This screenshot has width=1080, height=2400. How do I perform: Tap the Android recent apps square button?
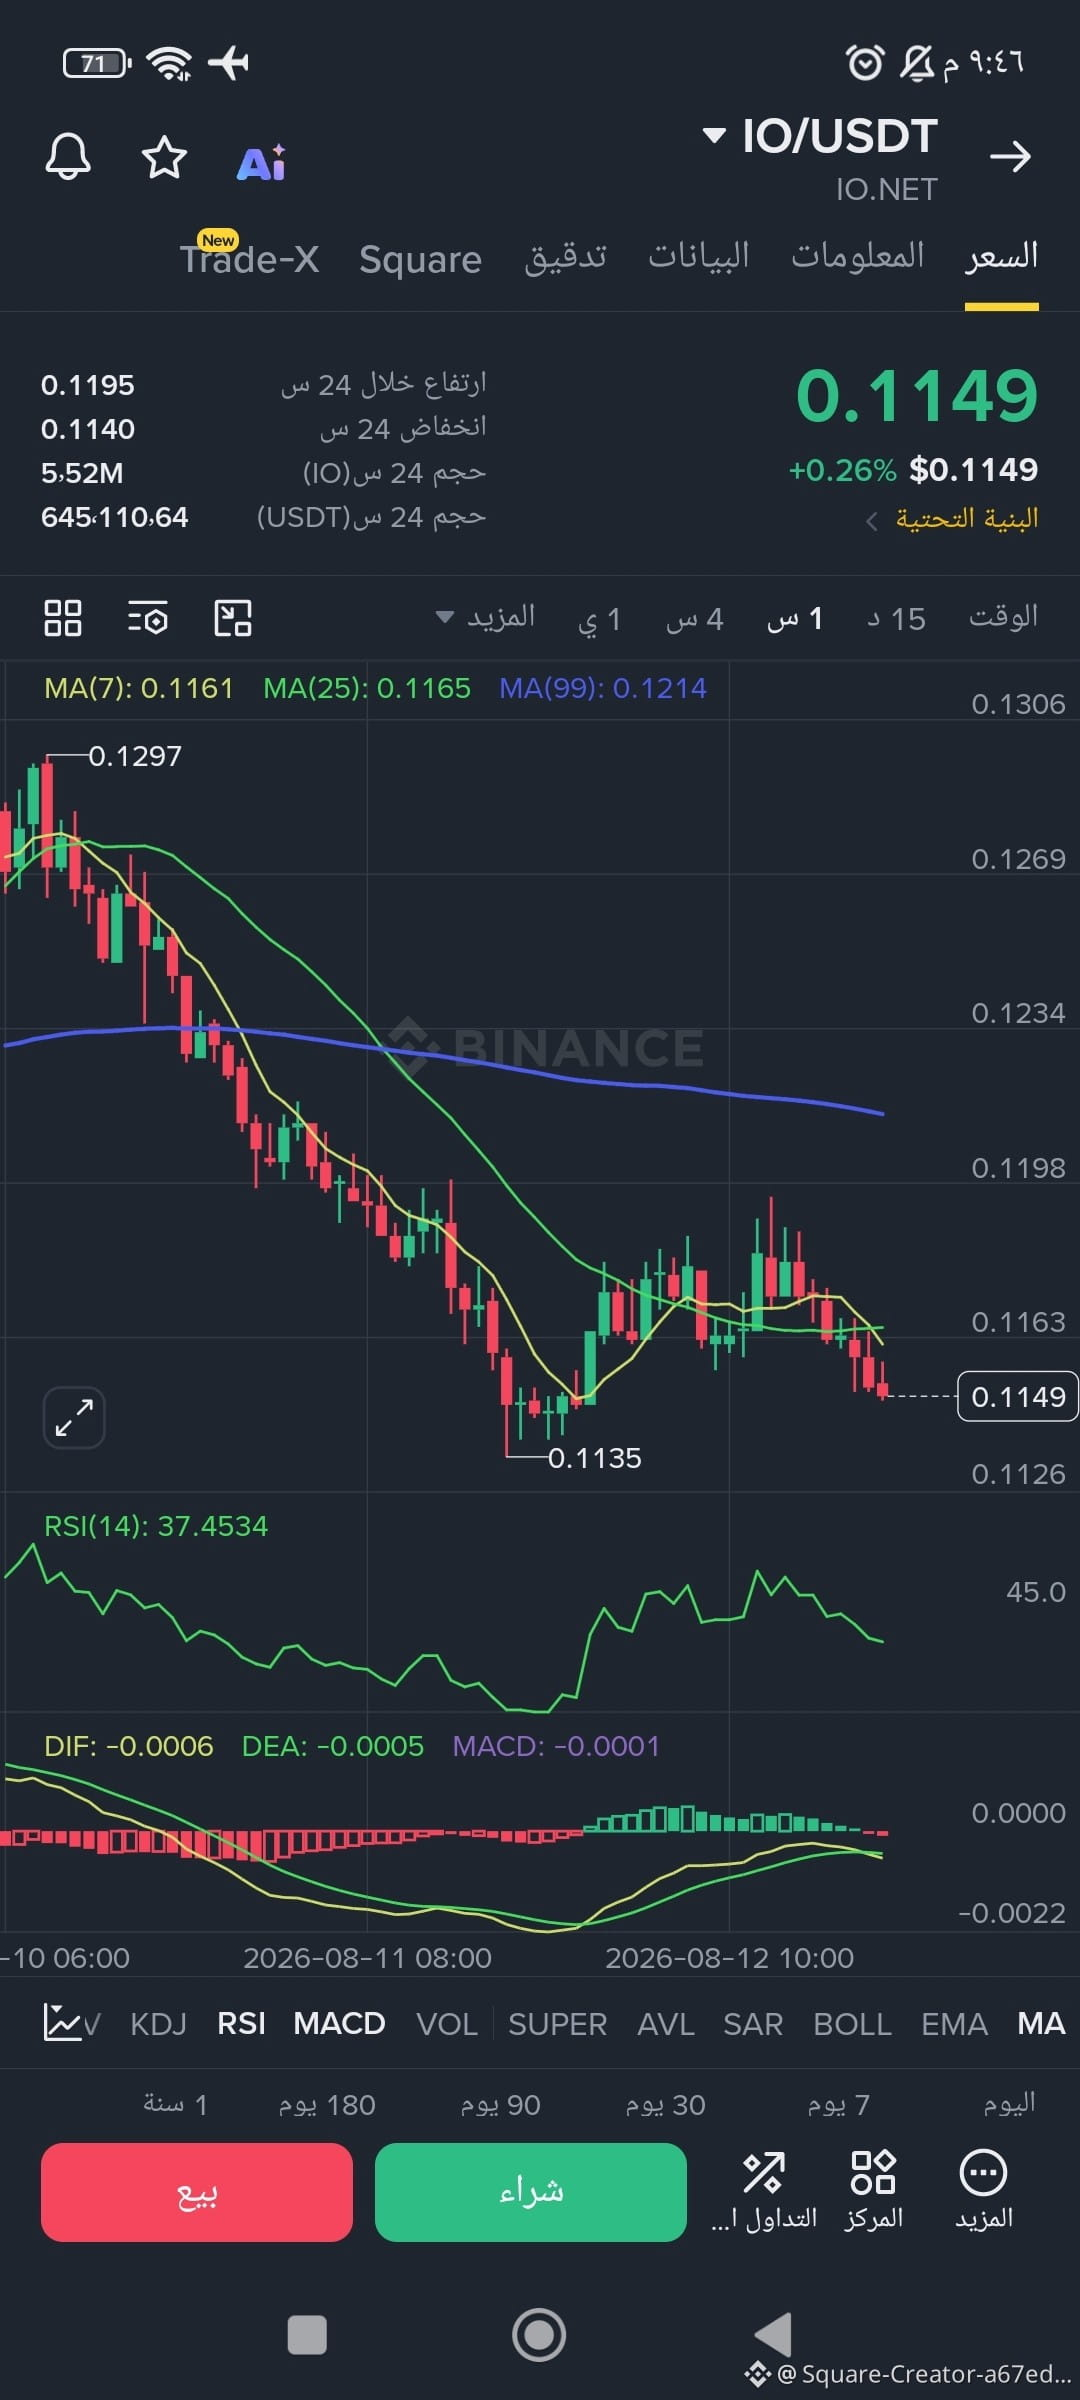pyautogui.click(x=307, y=2335)
